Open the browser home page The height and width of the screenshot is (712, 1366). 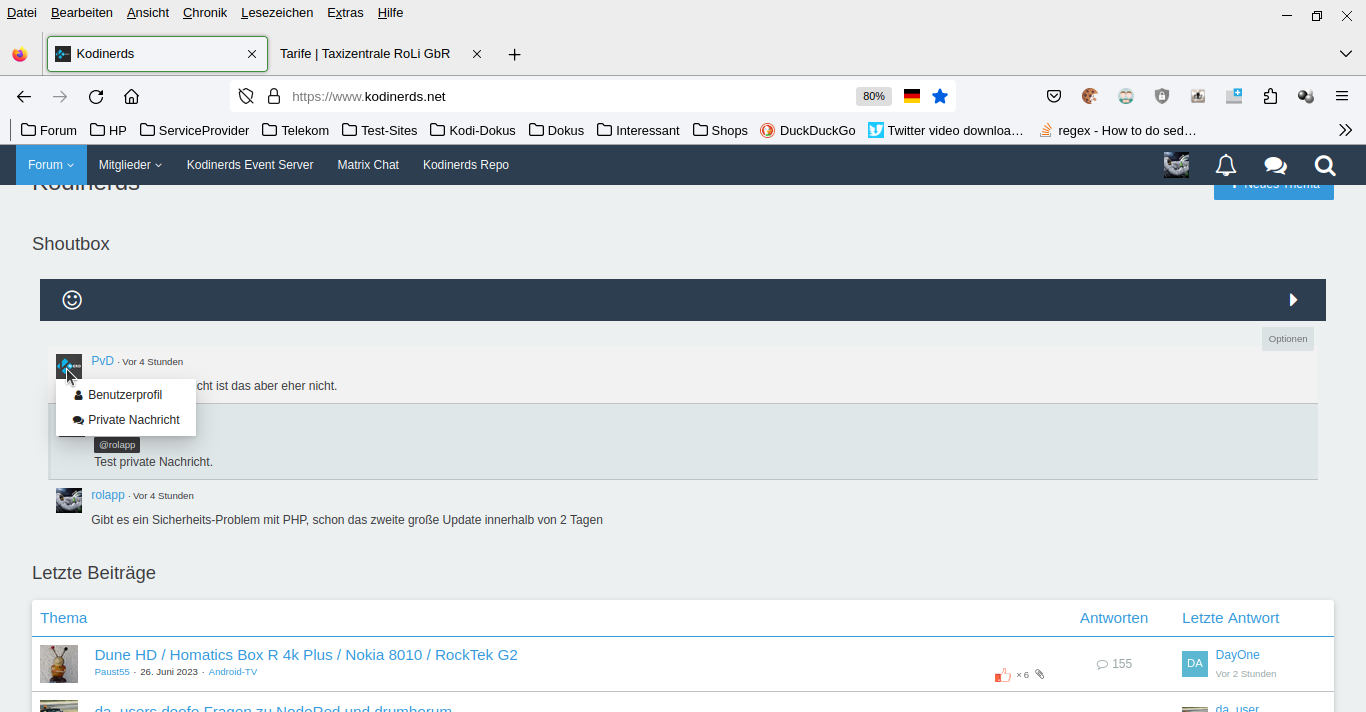[131, 97]
